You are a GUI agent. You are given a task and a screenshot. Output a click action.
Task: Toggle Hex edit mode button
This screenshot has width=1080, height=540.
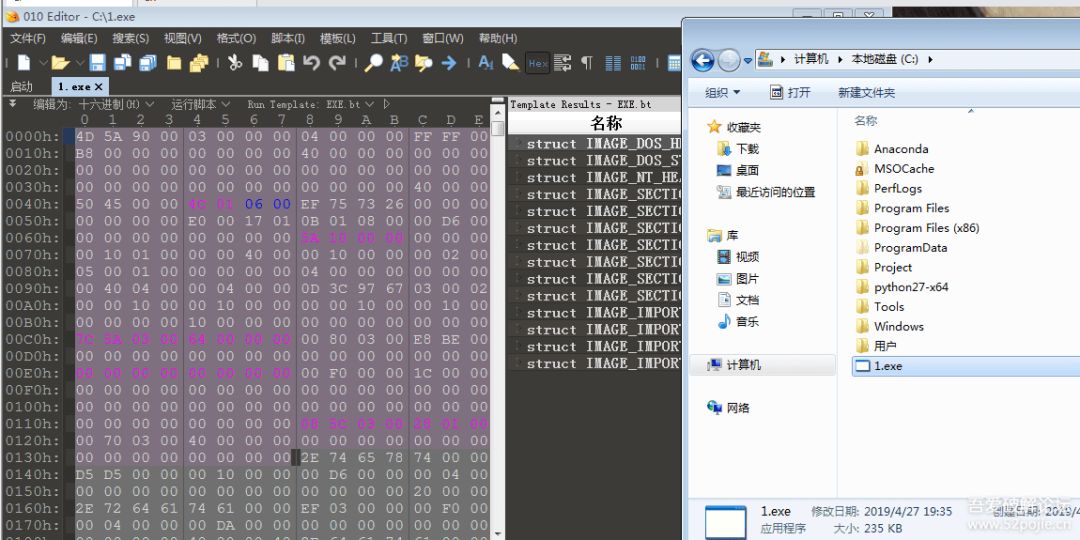(x=538, y=63)
